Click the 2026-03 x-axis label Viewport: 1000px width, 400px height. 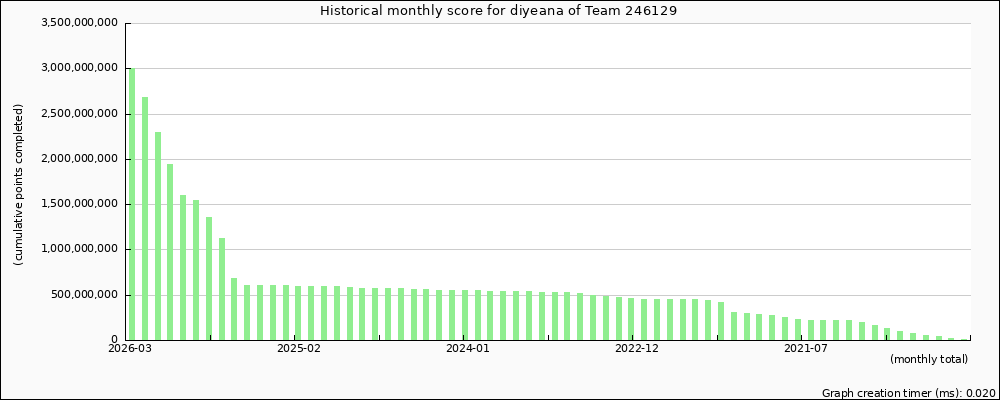click(131, 348)
